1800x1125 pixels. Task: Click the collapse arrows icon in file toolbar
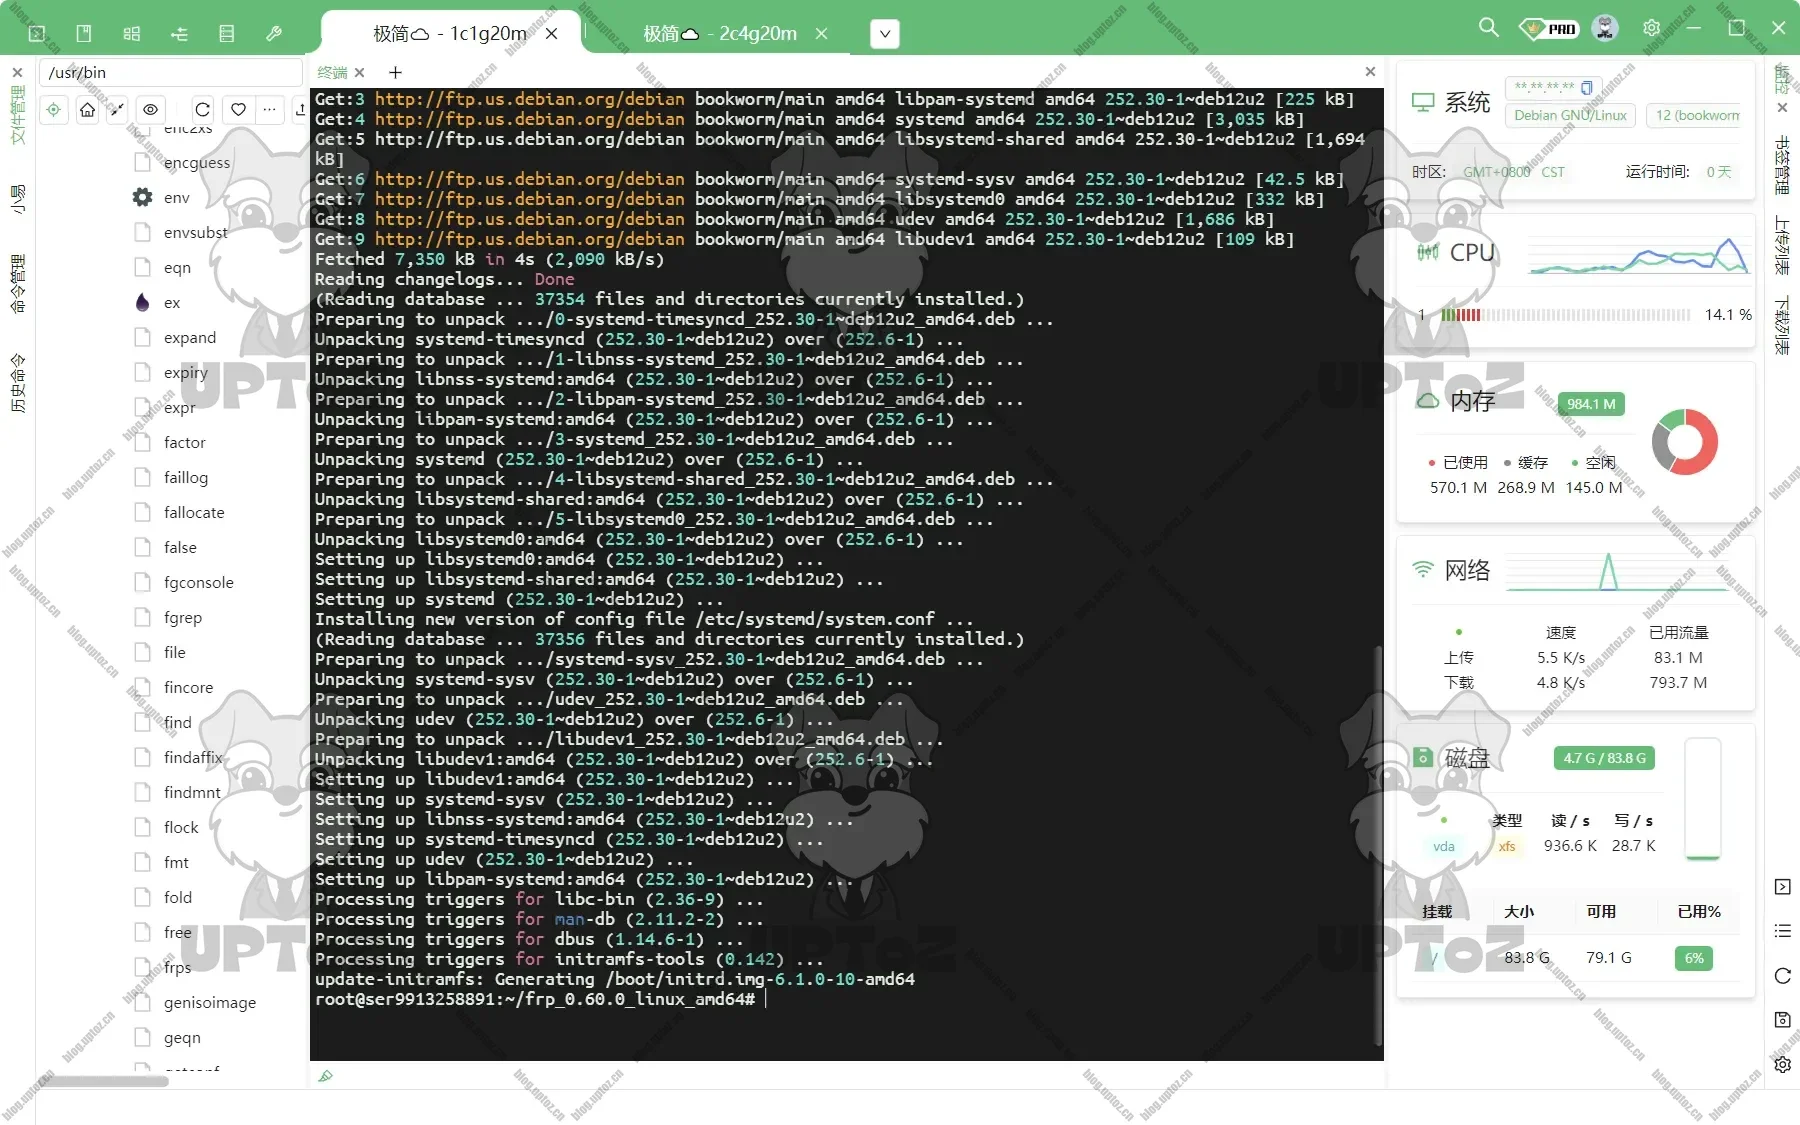pyautogui.click(x=117, y=109)
